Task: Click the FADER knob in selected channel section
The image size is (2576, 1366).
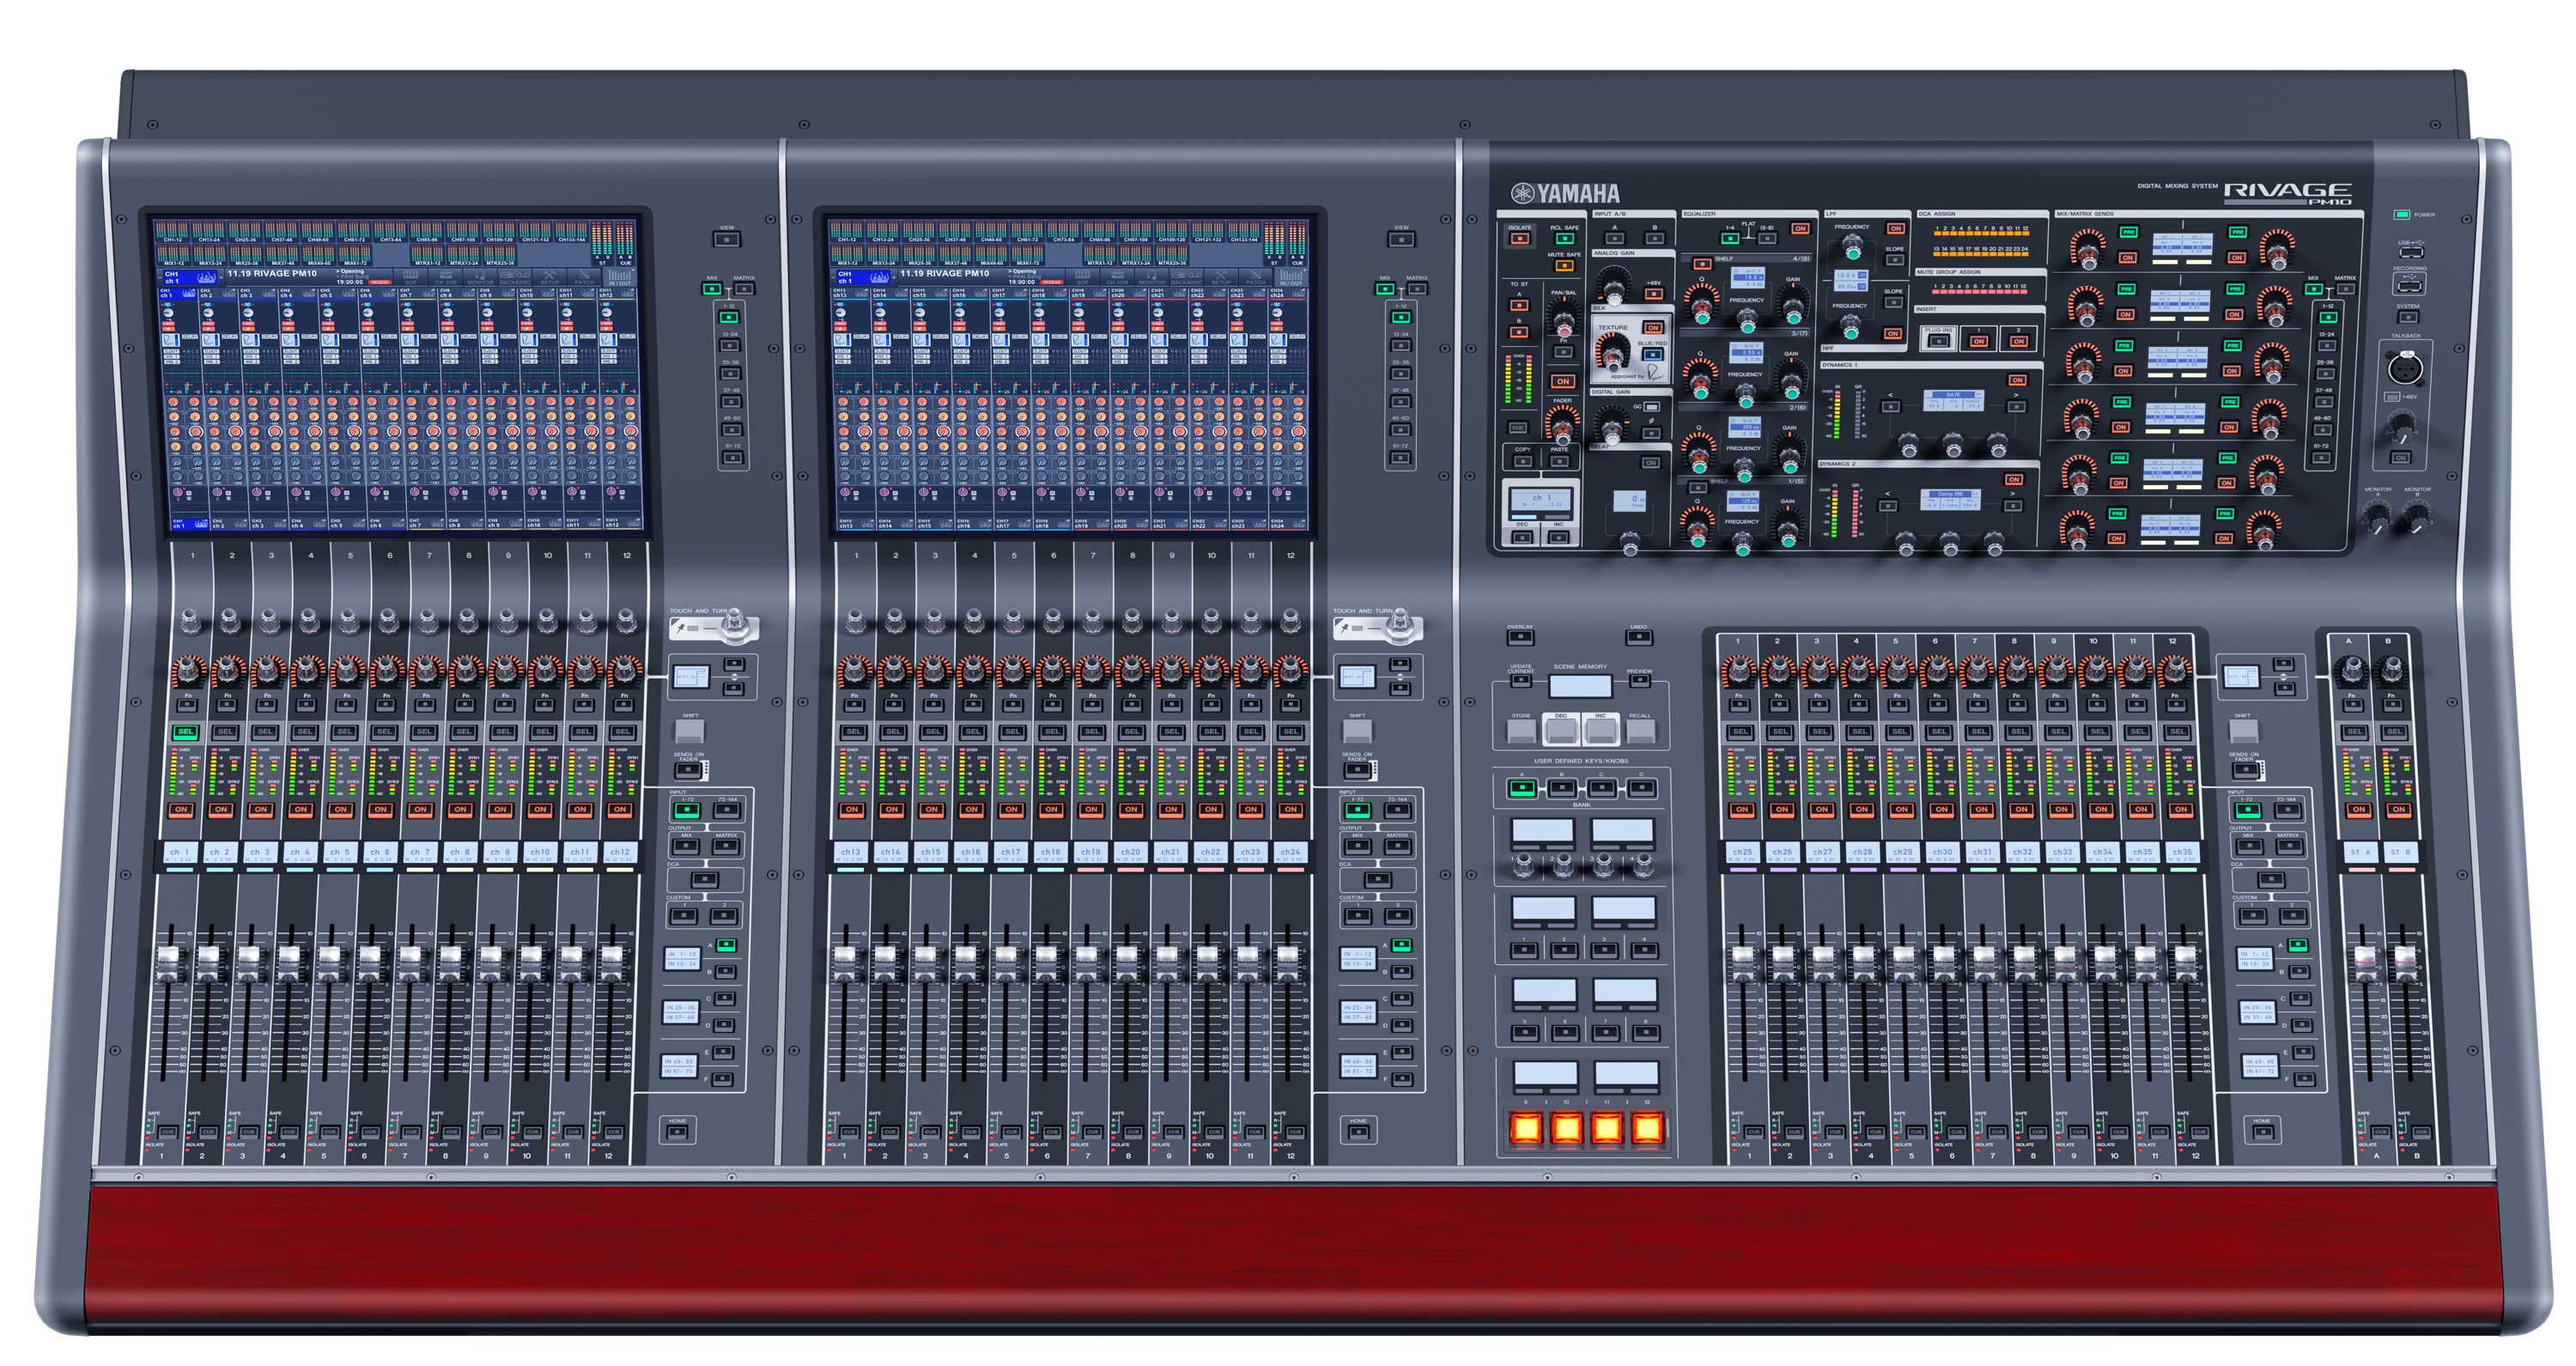Action: coord(1563,432)
